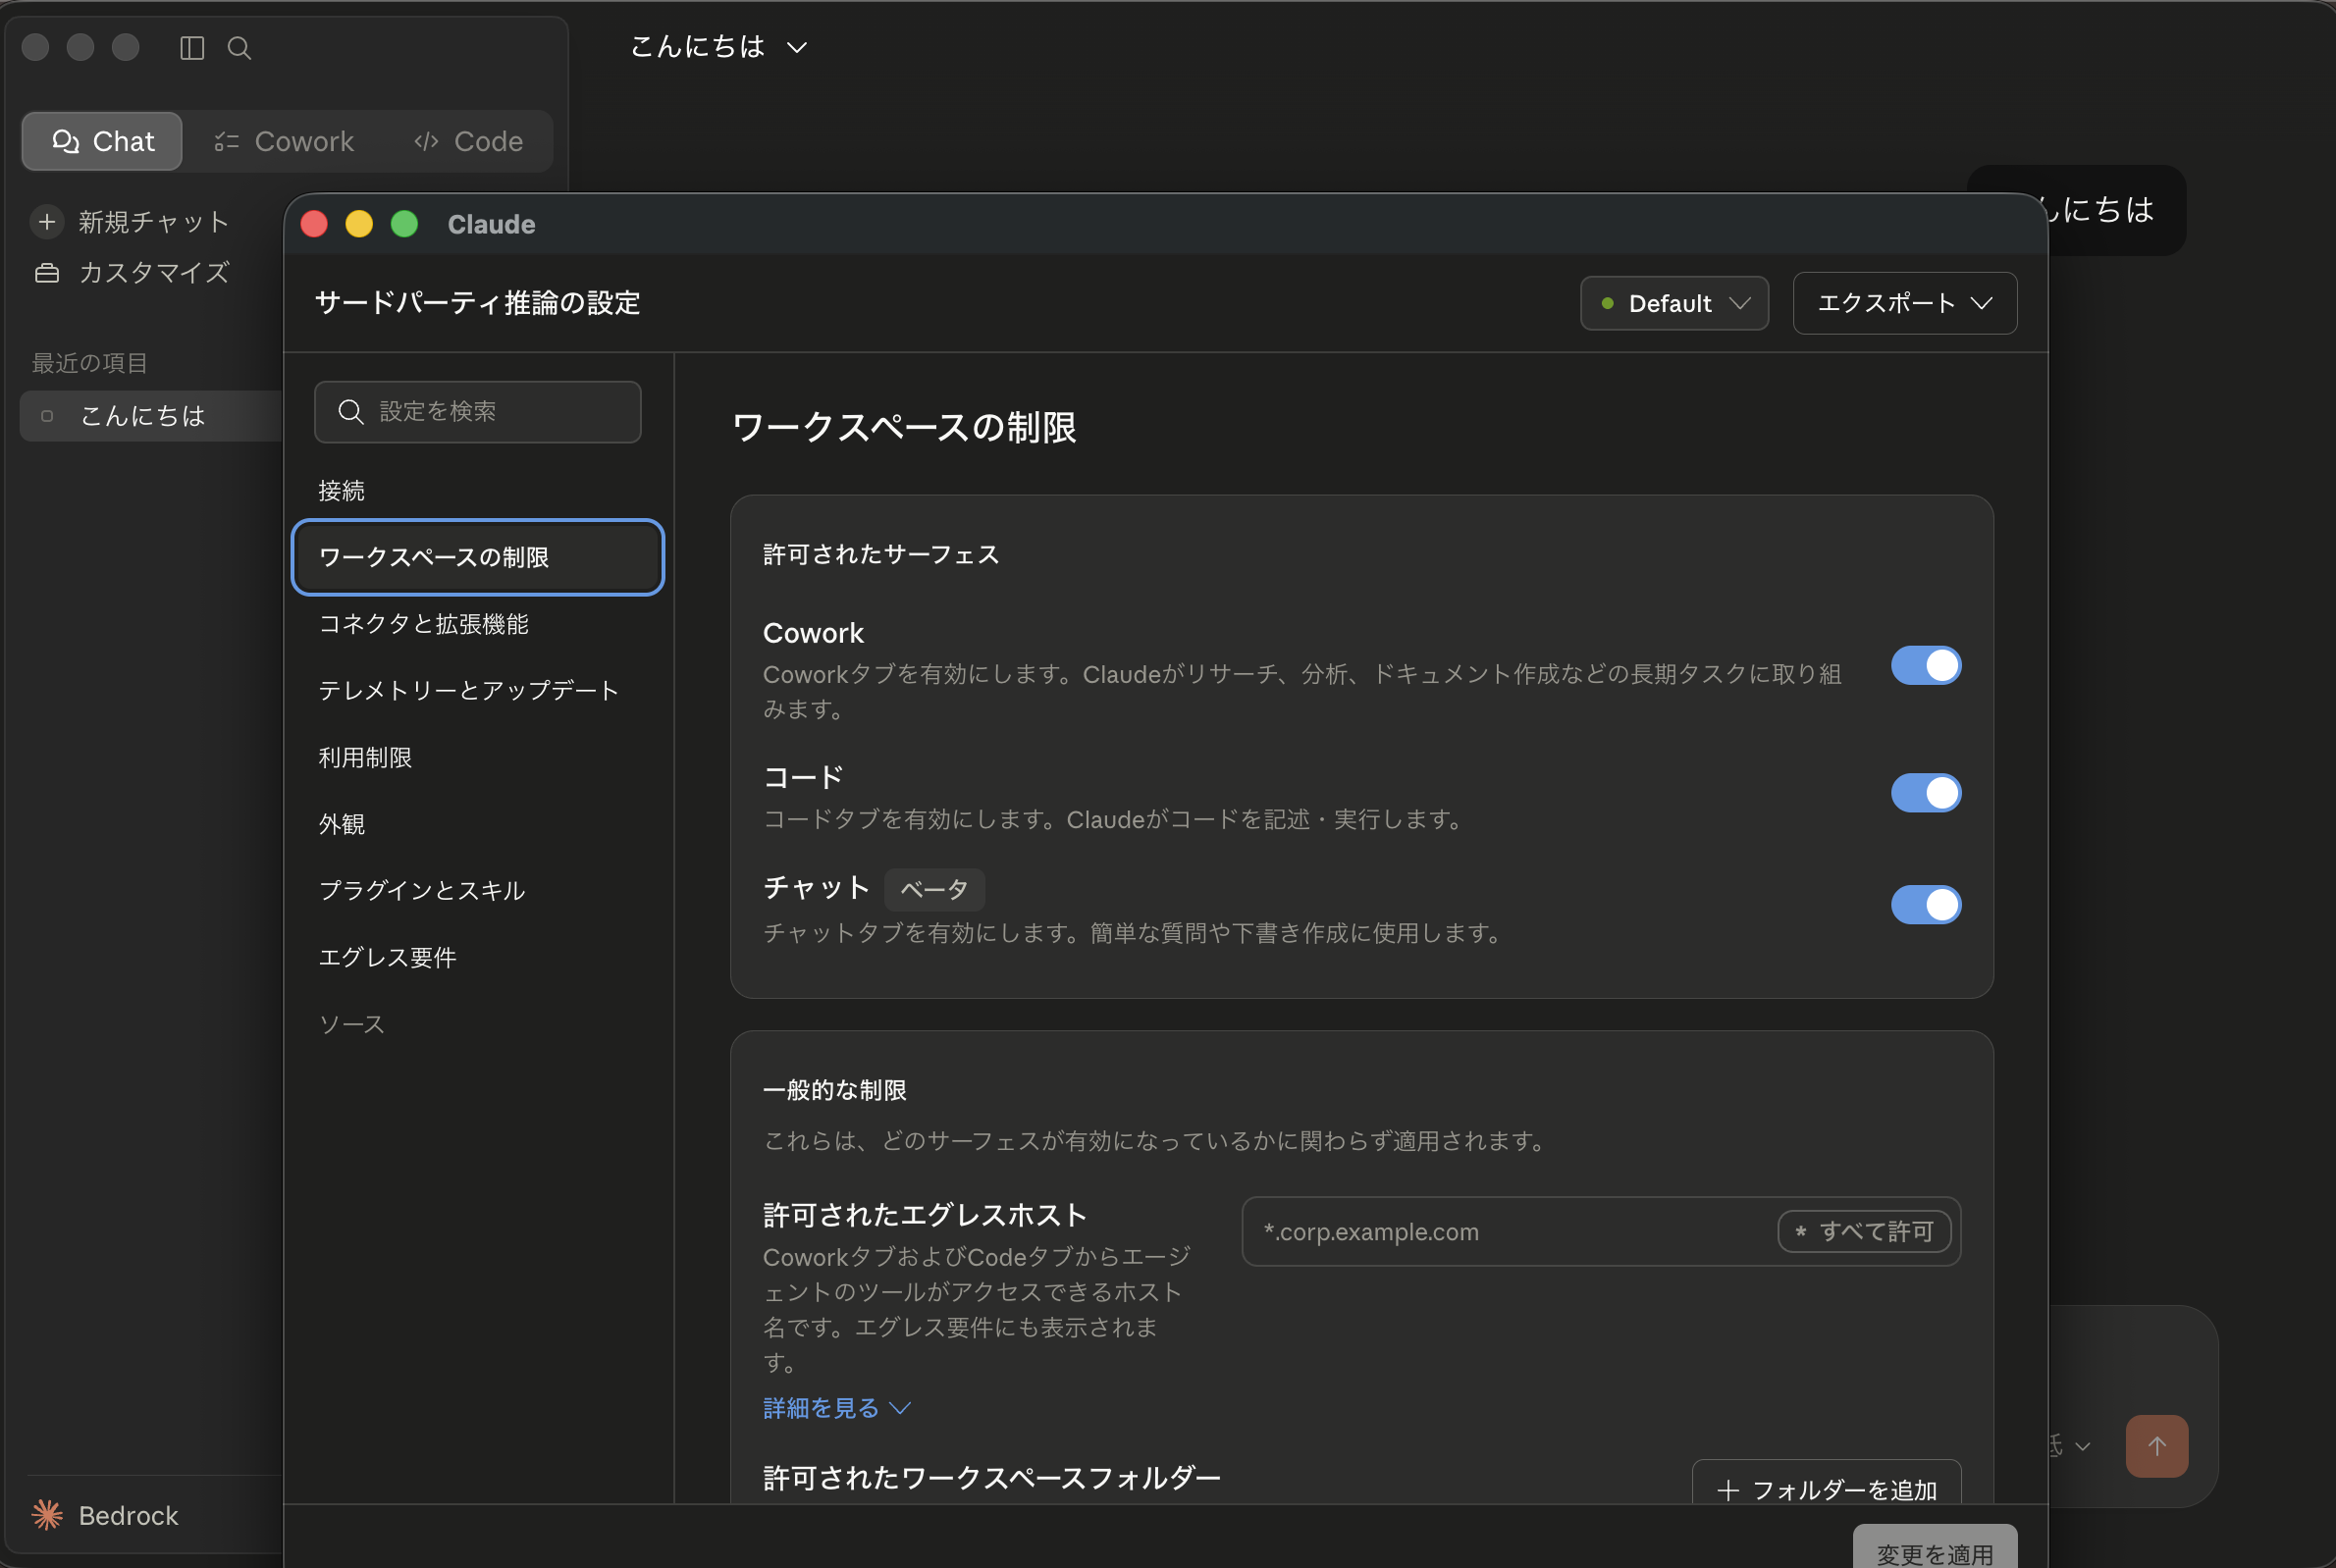The width and height of the screenshot is (2336, 1568).
Task: Switch to the Cowork tab
Action: click(x=284, y=141)
